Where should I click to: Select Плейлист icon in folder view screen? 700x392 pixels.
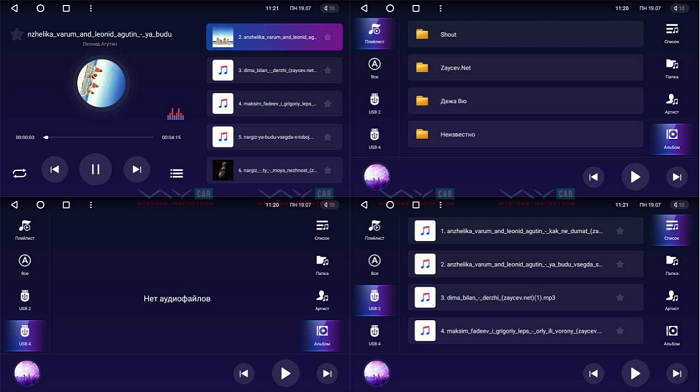[374, 33]
